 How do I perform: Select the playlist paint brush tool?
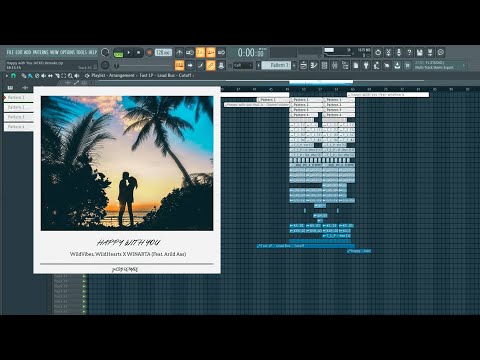30,76
